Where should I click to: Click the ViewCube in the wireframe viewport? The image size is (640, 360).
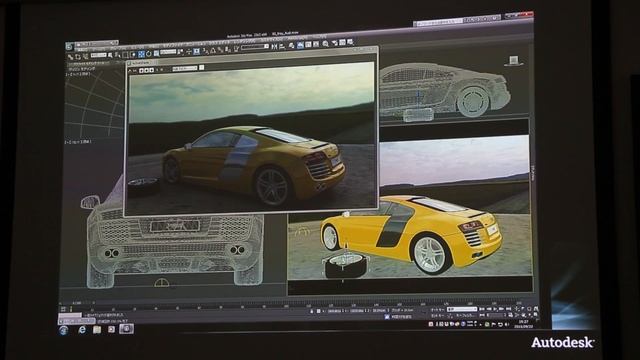[x=513, y=61]
